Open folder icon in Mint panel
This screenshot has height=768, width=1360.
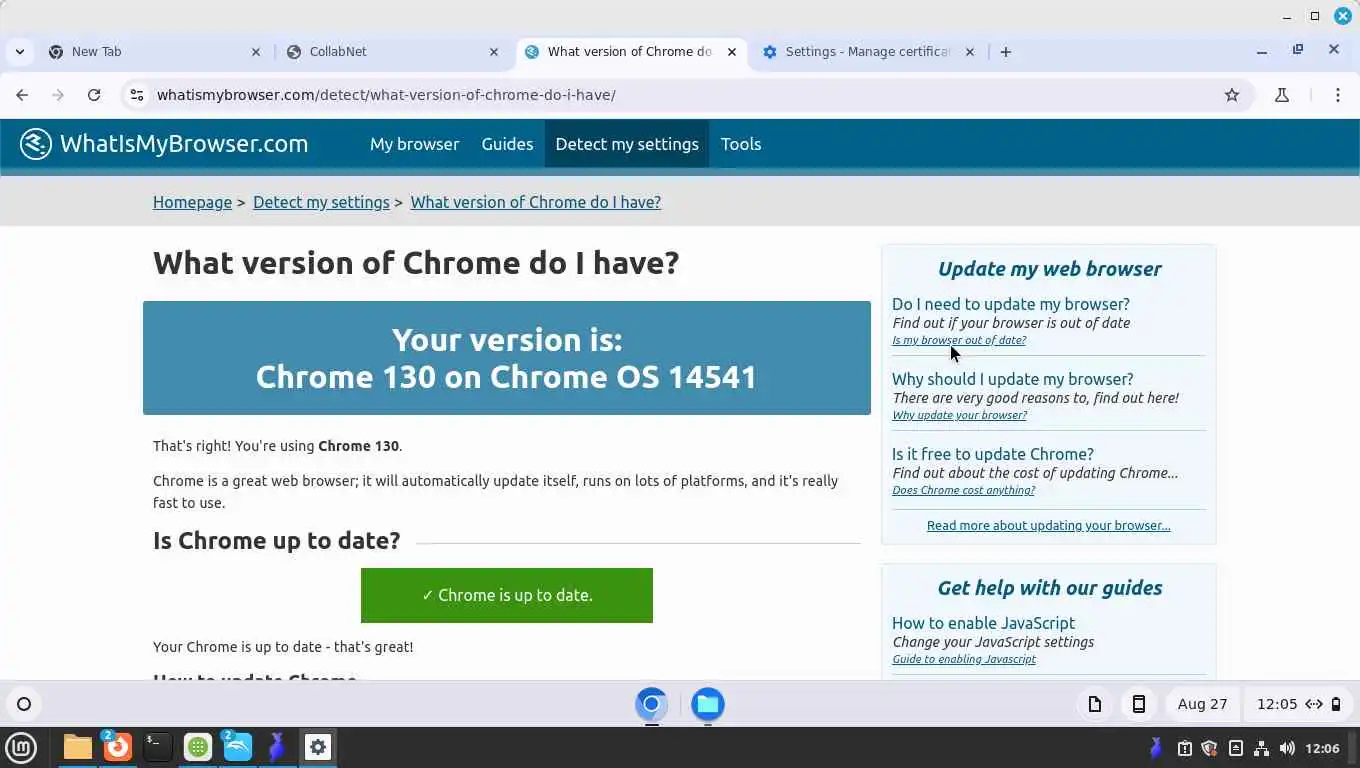tap(78, 747)
